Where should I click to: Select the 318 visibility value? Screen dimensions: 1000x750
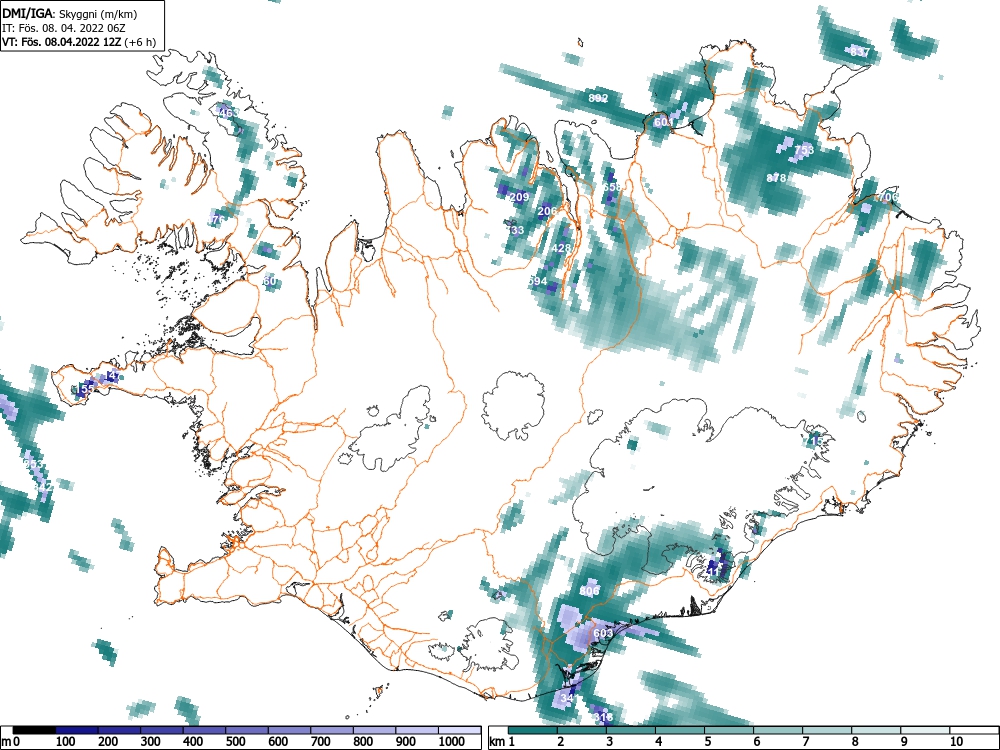click(x=603, y=717)
